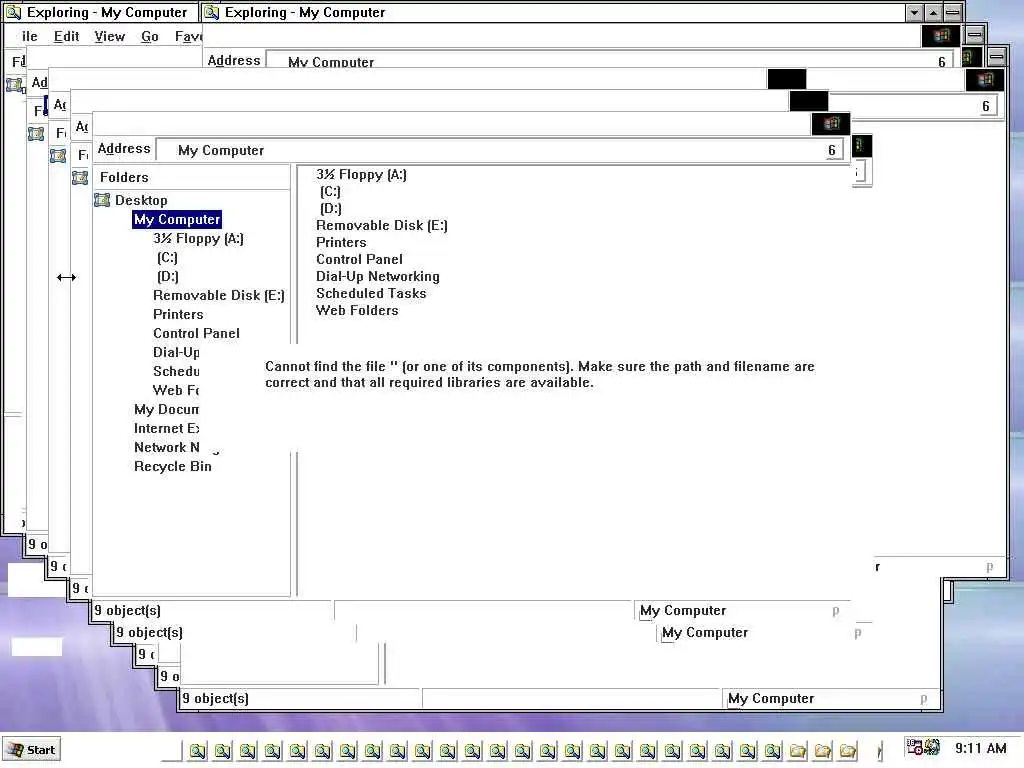The image size is (1024, 768).
Task: Select Recycle Bin in the Folders tree
Action: [172, 466]
